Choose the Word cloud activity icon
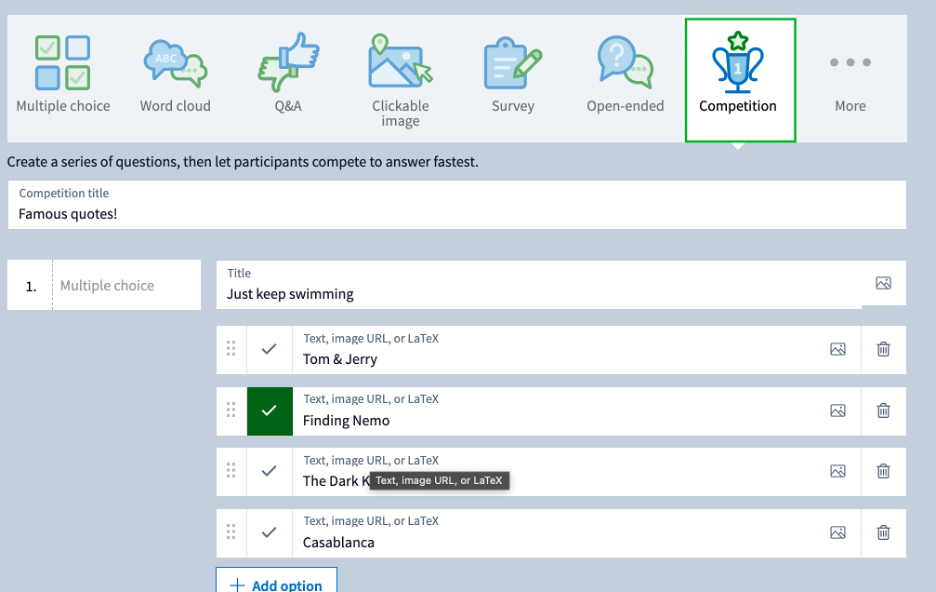This screenshot has height=592, width=936. [175, 76]
